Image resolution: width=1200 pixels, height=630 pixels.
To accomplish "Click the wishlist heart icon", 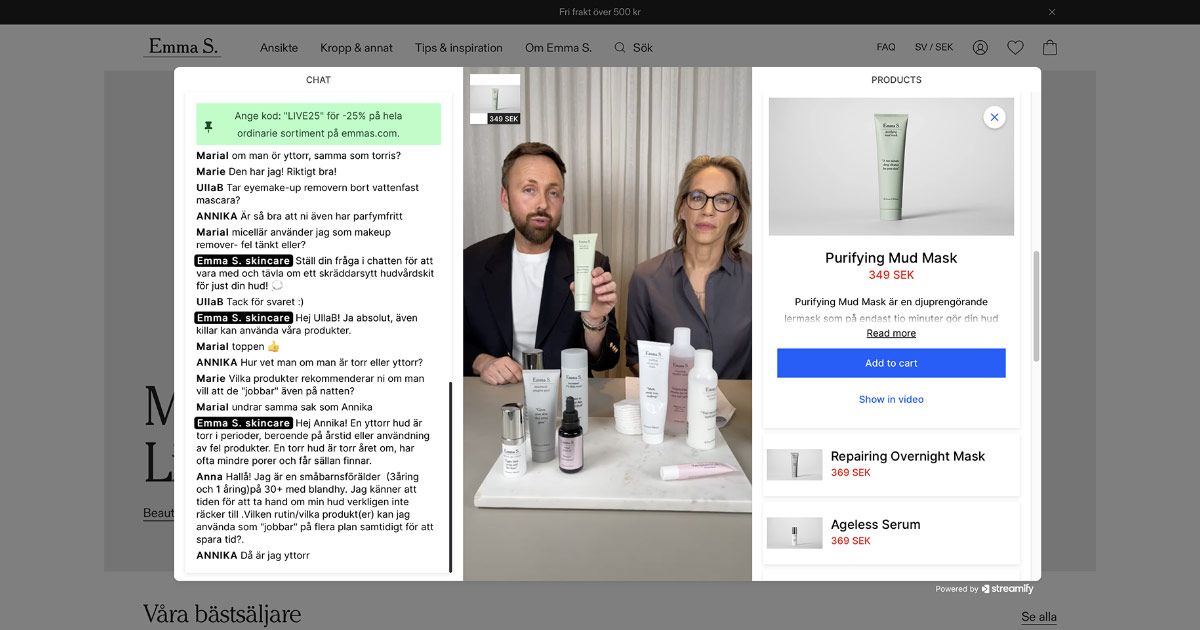I will point(1015,47).
